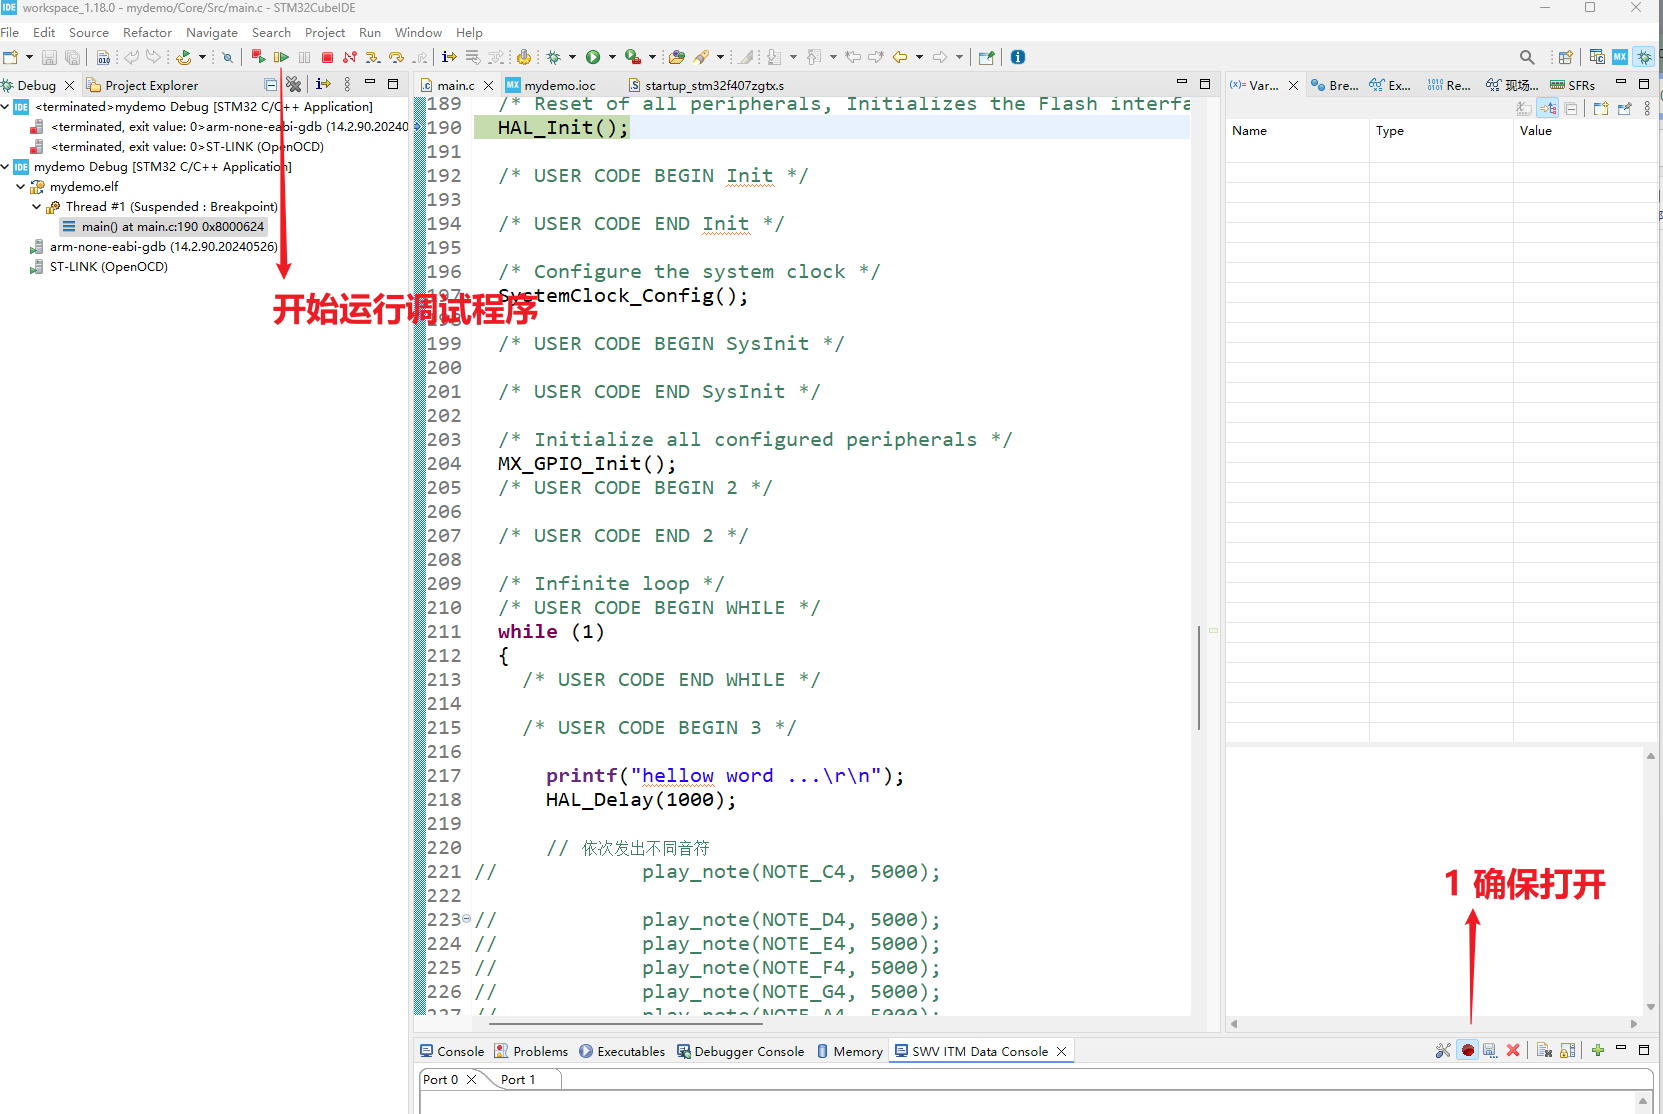Save main.c with the save icon

(49, 57)
